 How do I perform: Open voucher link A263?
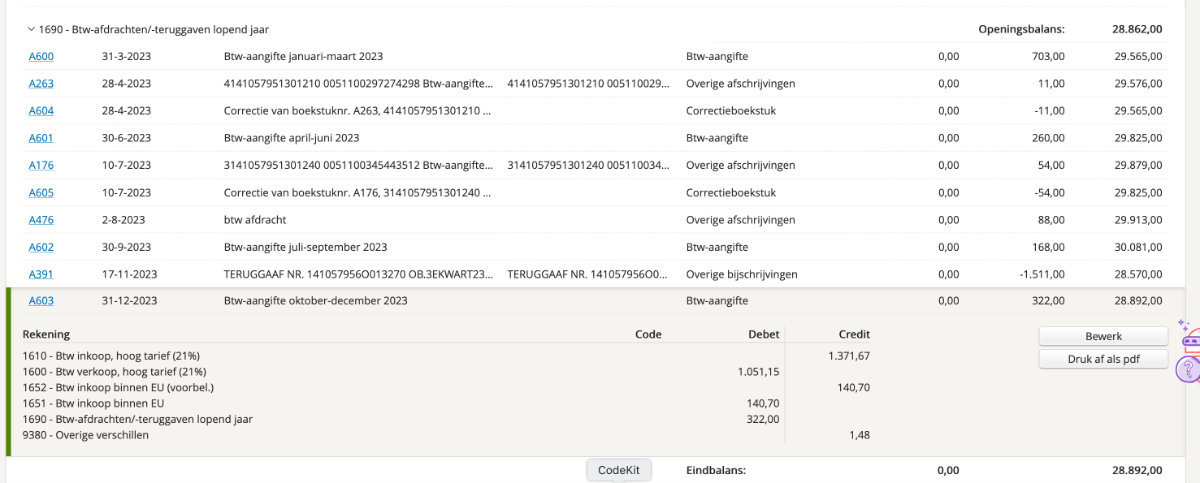[x=41, y=83]
